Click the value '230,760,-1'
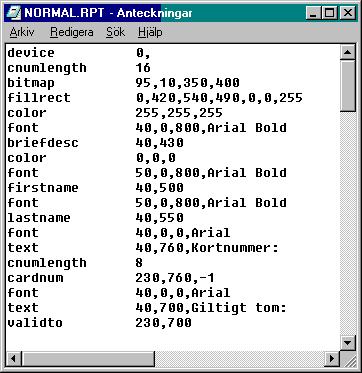This screenshot has height=373, width=362. [x=175, y=278]
